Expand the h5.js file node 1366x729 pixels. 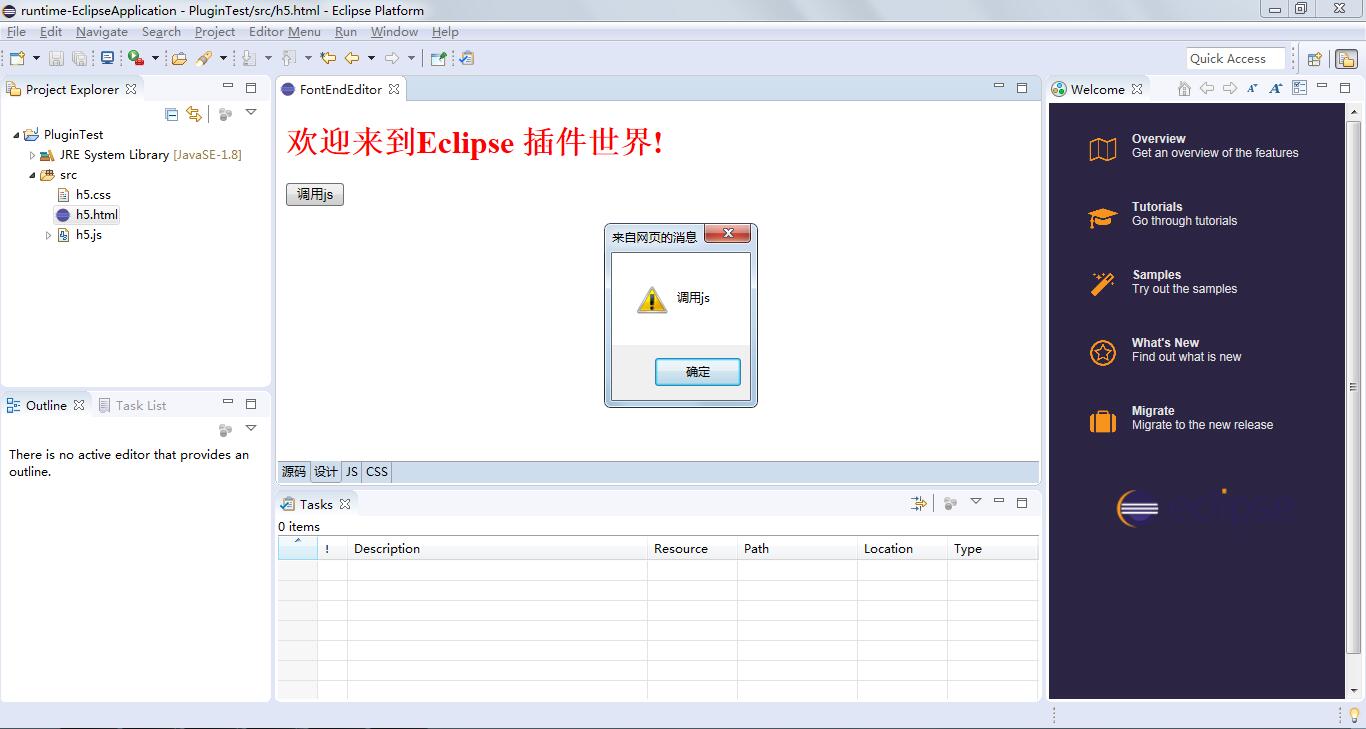(x=48, y=235)
